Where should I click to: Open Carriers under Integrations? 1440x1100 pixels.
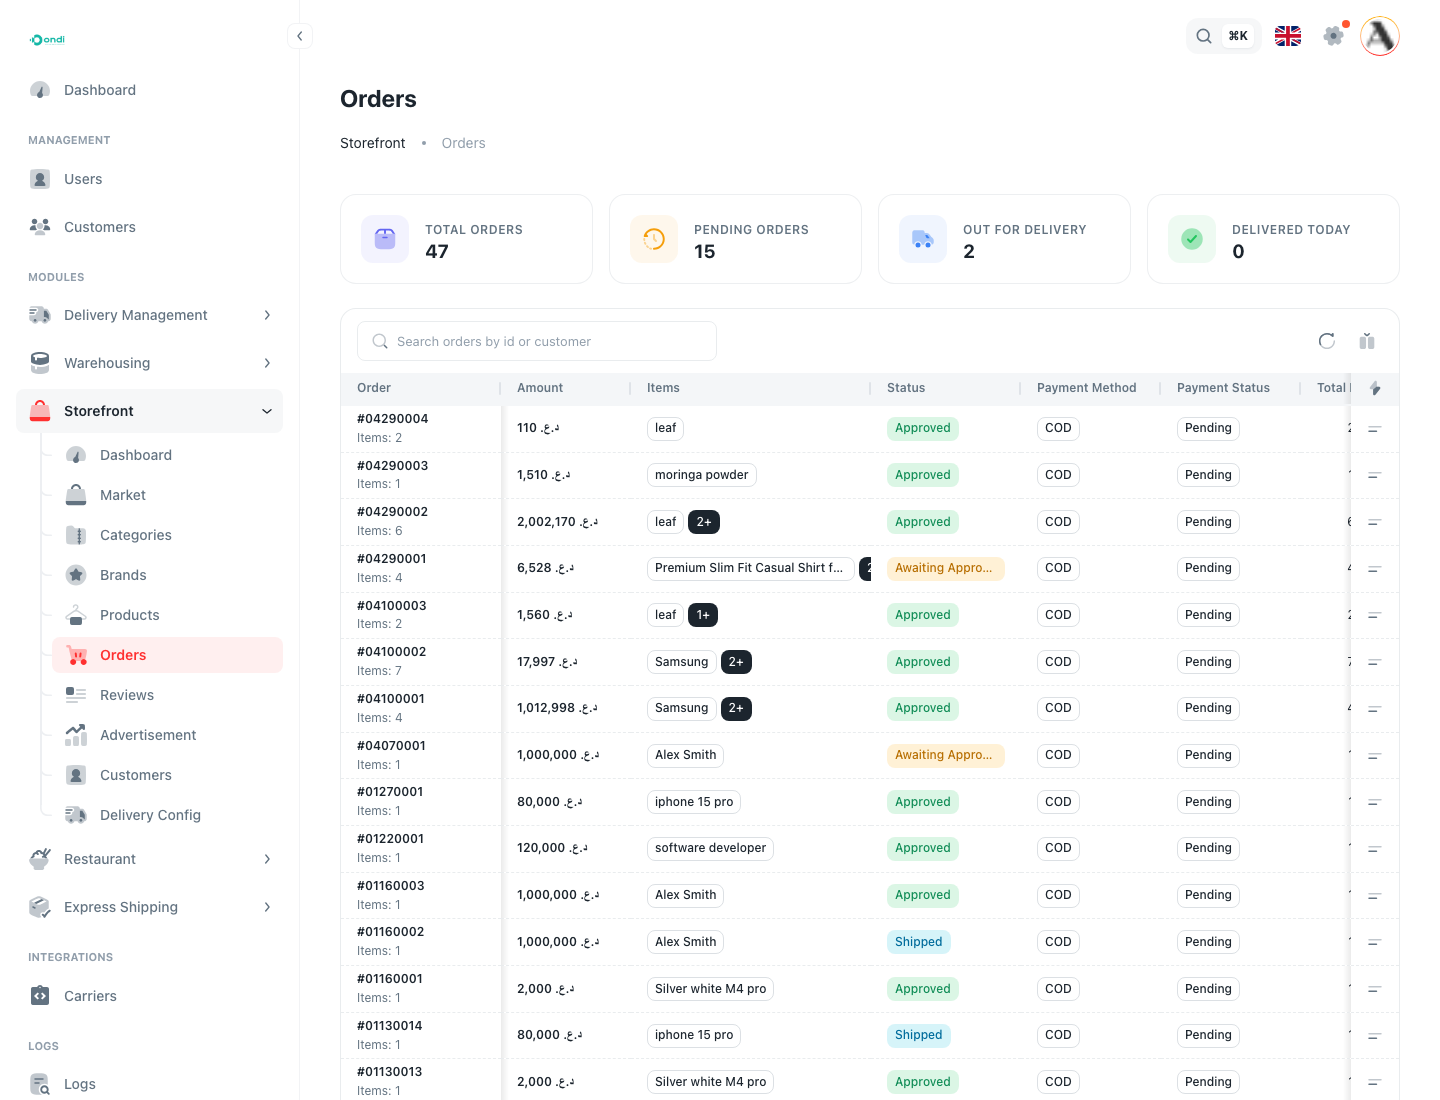tap(149, 996)
